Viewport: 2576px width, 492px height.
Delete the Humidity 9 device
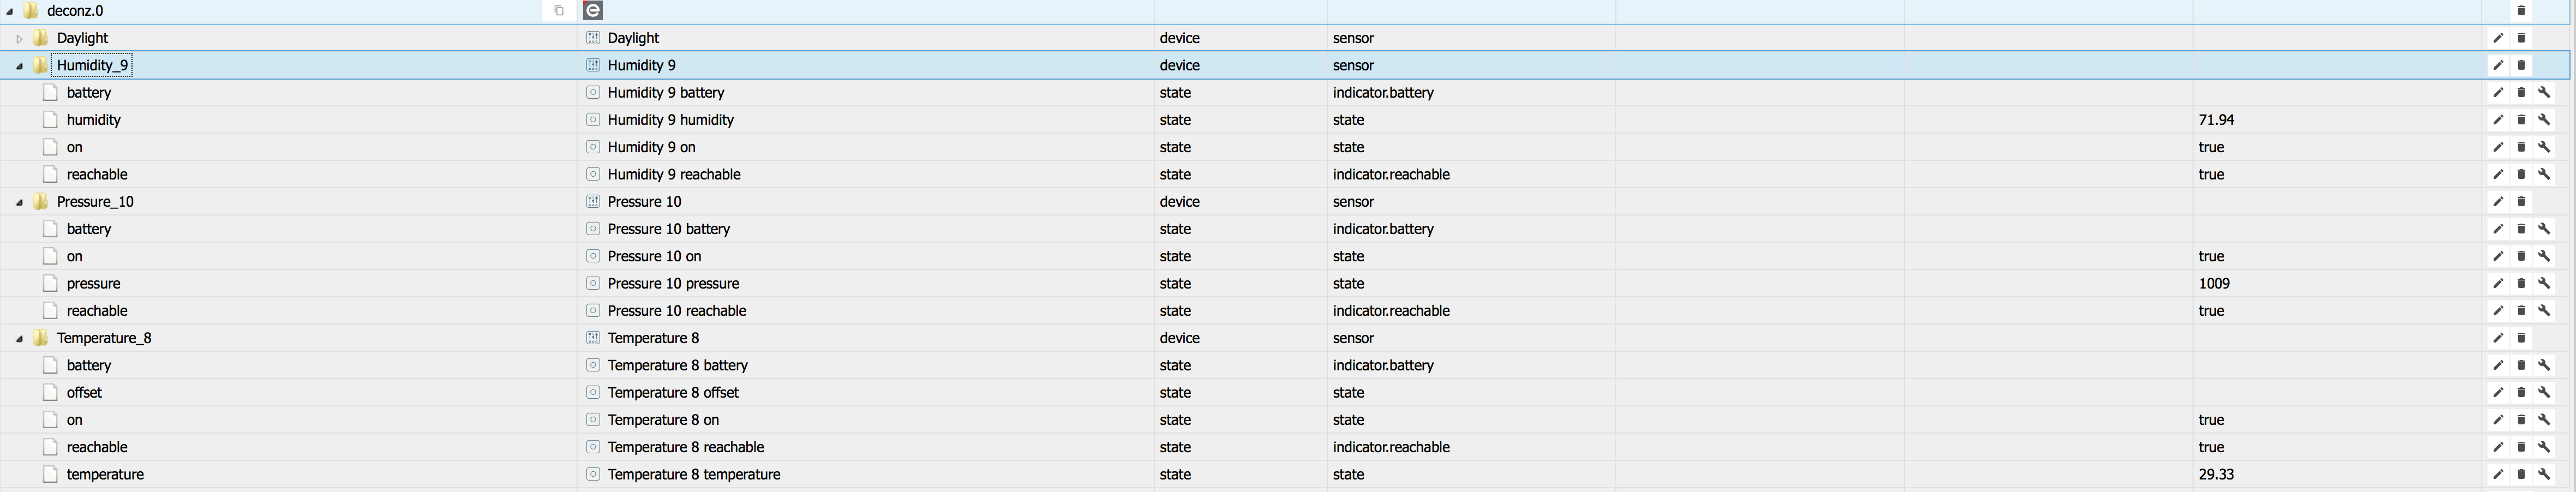2521,65
